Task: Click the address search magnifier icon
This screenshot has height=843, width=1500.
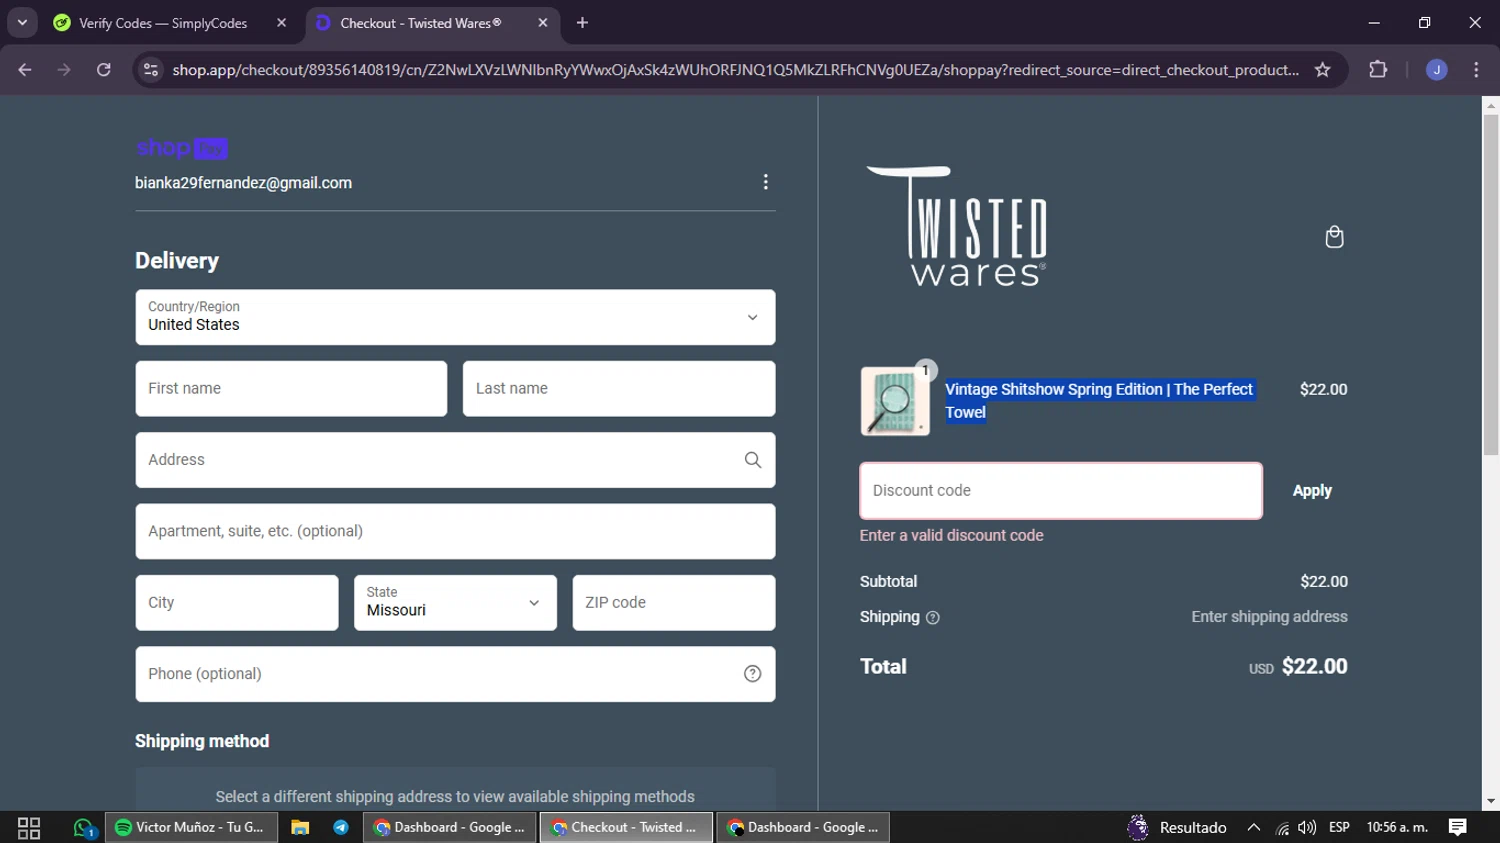Action: coord(753,460)
